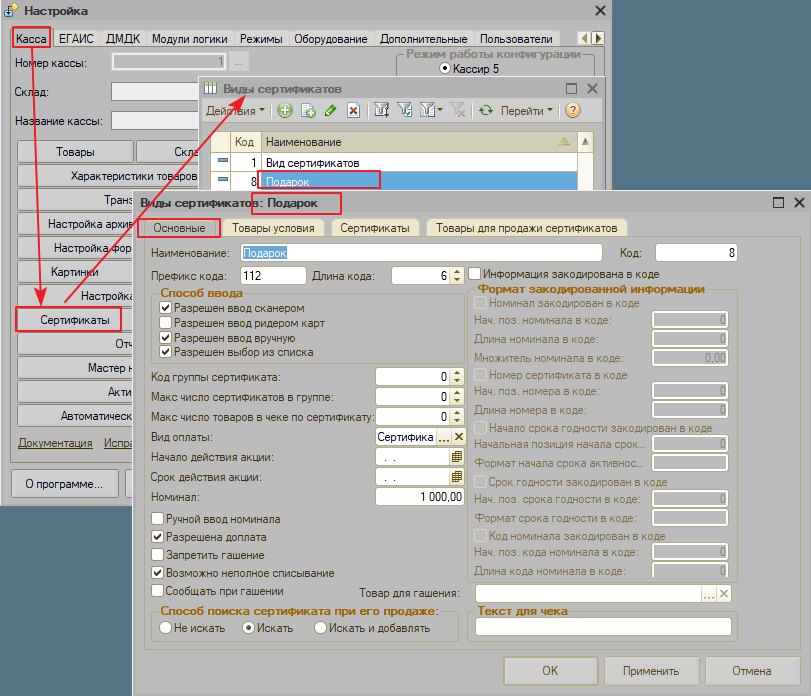
Task: Click into the Префикс кода input field
Action: pos(273,276)
